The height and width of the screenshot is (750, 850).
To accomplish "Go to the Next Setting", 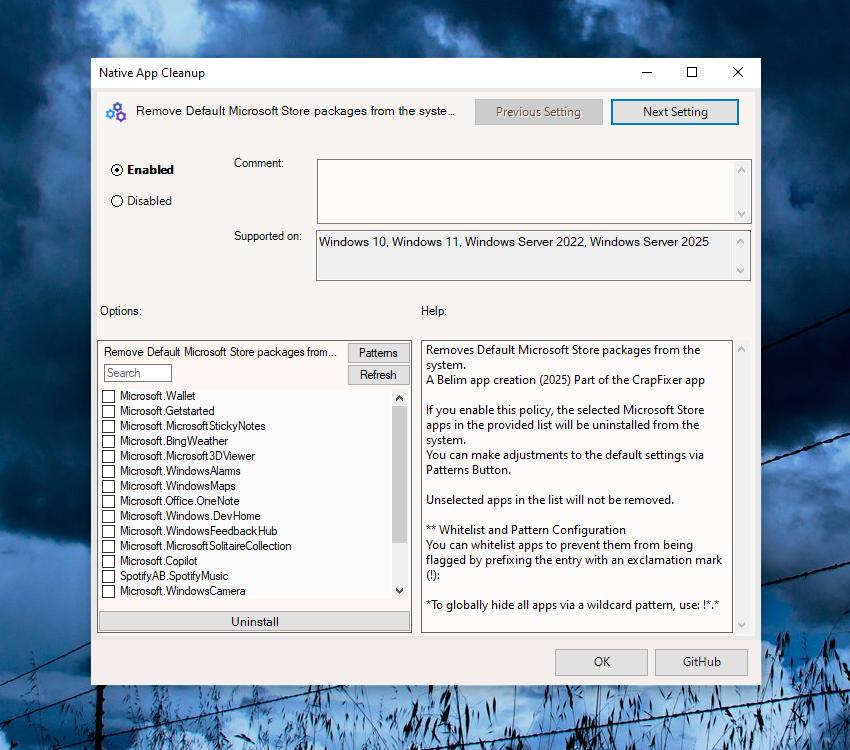I will tap(675, 112).
